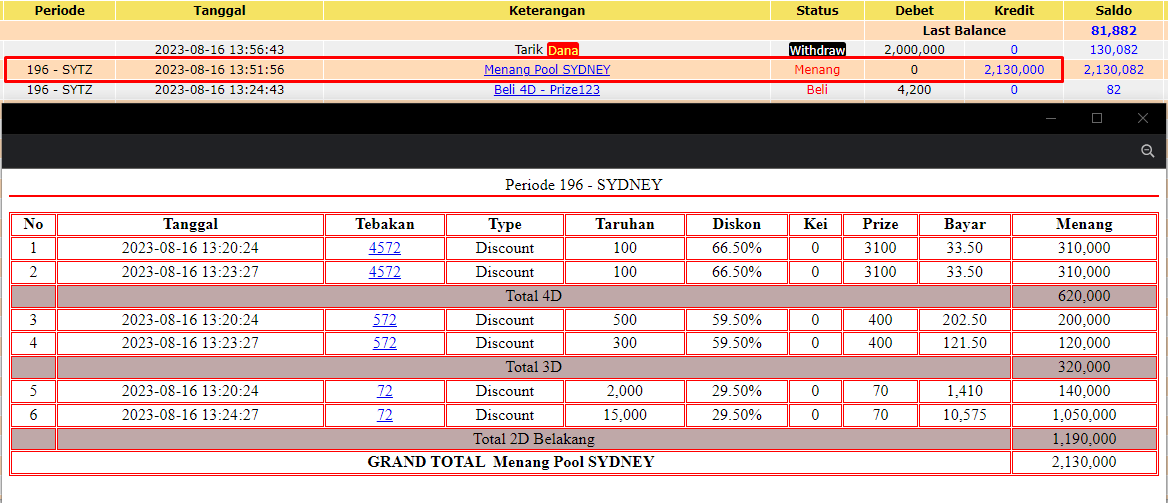Click date 2023-08-16 13:24:27 in popup
This screenshot has width=1168, height=503.
click(190, 415)
